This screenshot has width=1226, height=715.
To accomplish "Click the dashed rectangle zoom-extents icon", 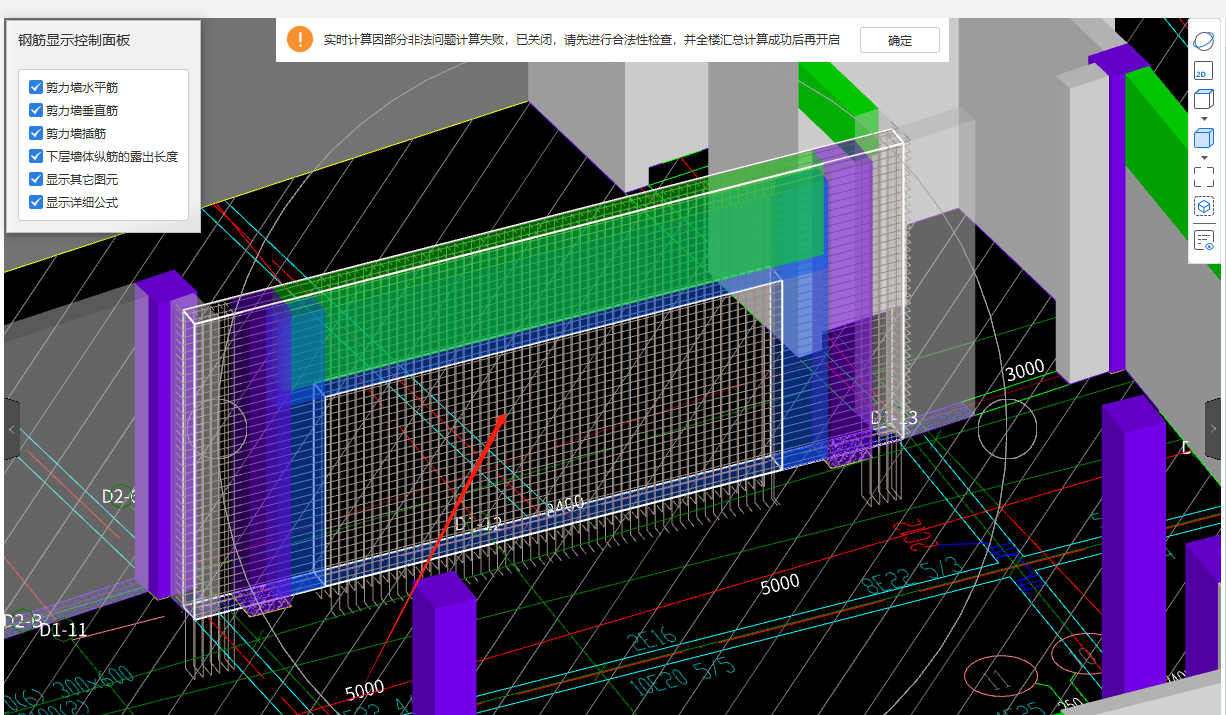I will tap(1204, 177).
